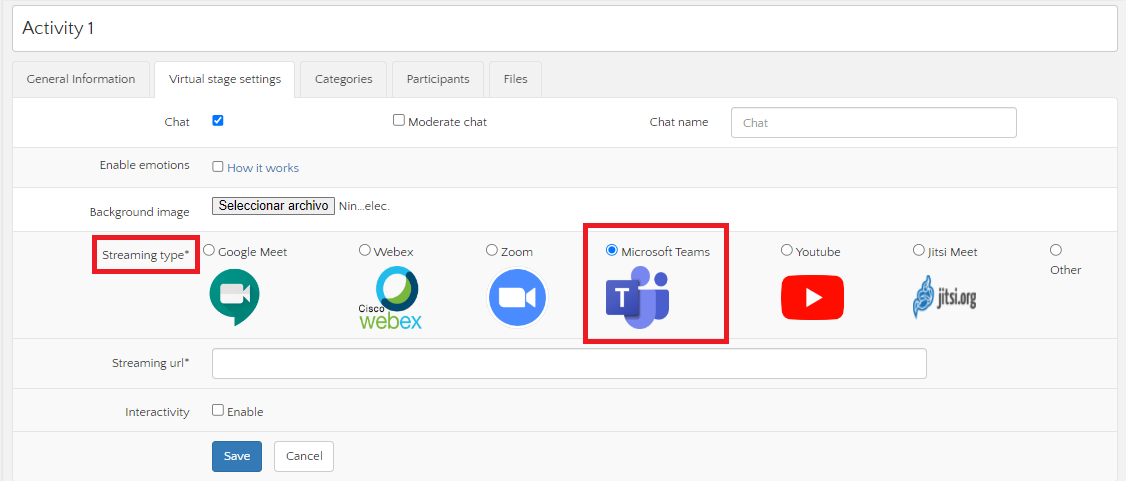The image size is (1126, 481).
Task: Click the jitsi.org logo
Action: point(945,297)
